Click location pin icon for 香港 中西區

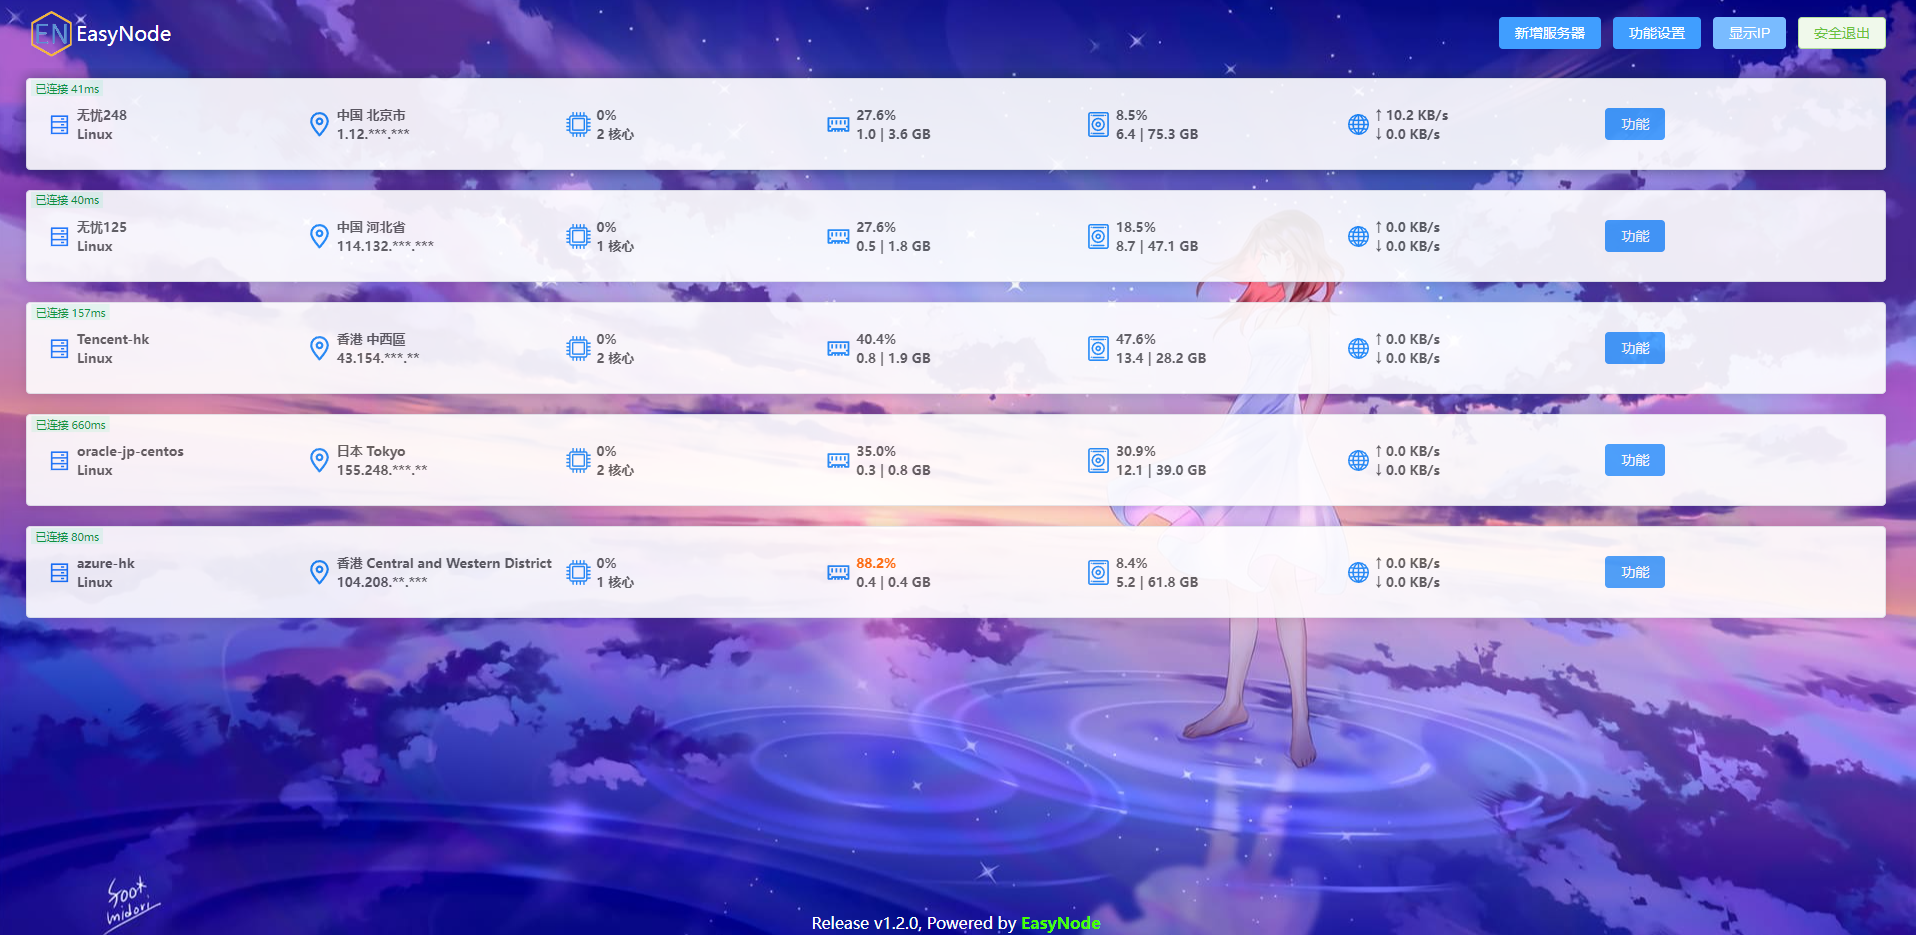point(319,349)
